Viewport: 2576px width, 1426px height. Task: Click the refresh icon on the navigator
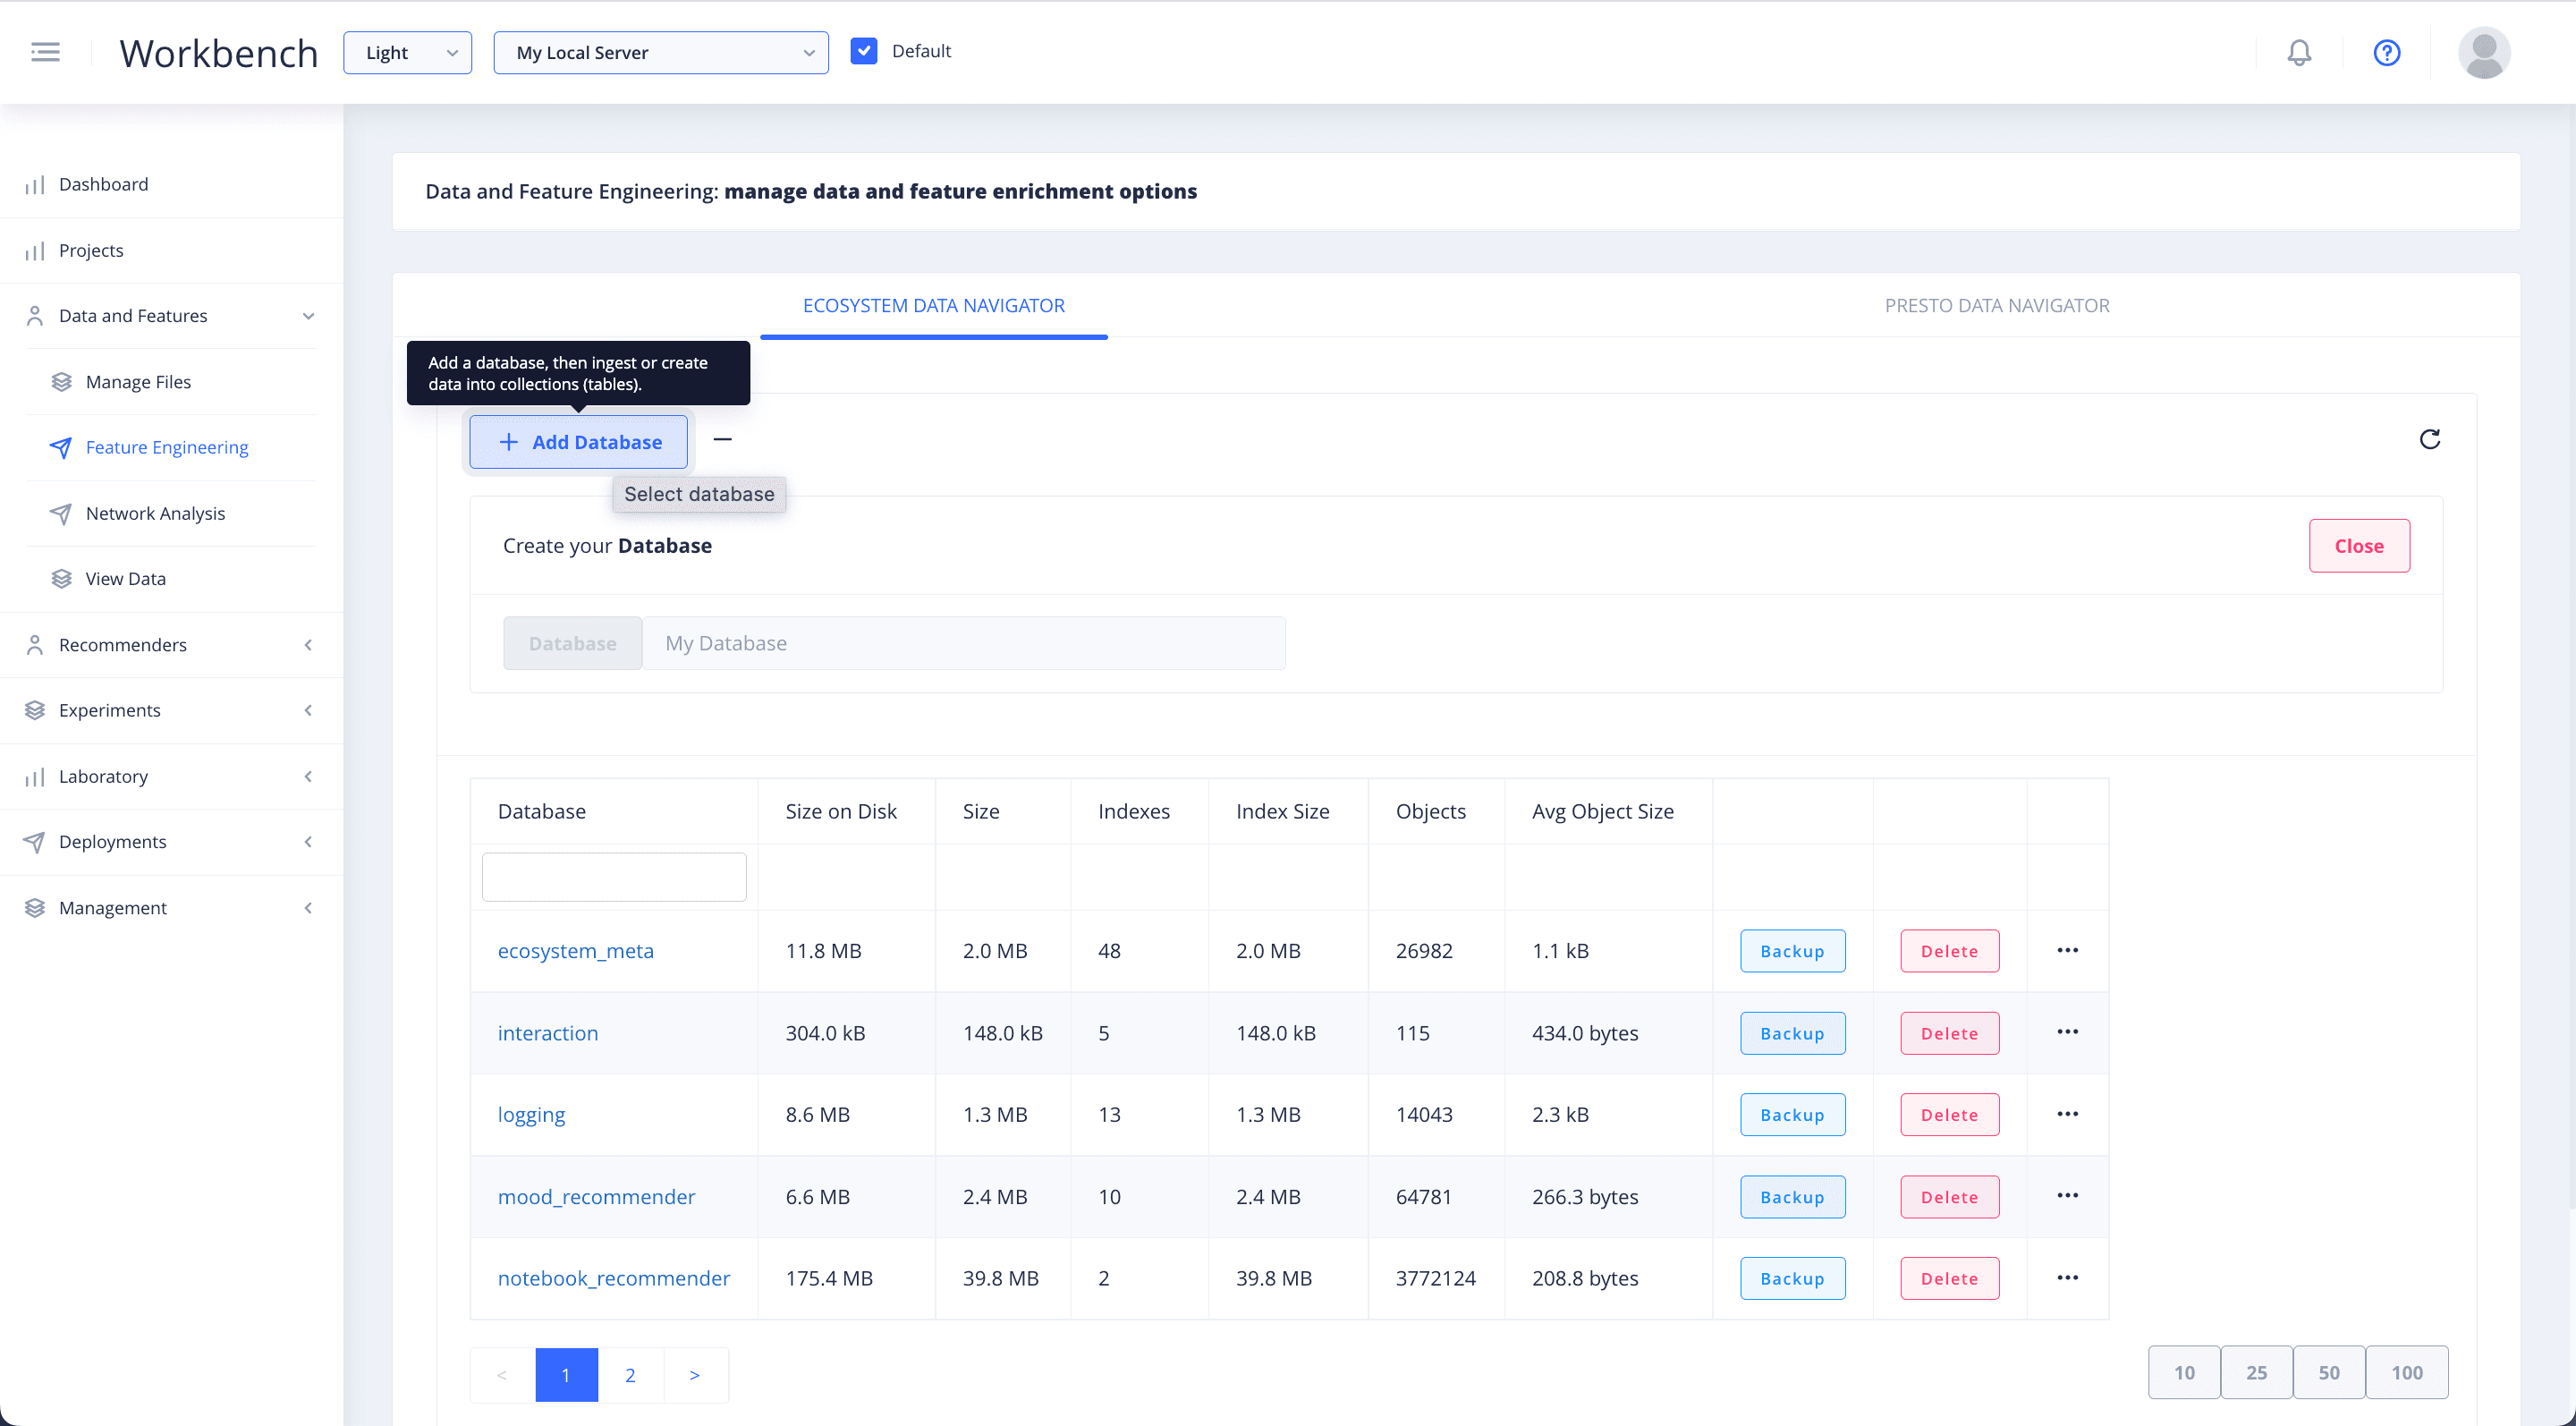click(2428, 441)
